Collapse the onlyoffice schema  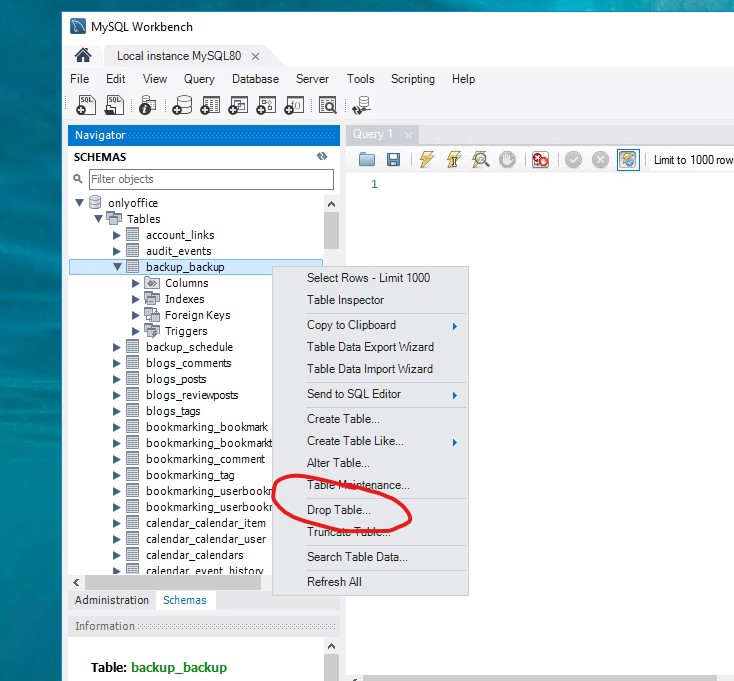pos(80,203)
